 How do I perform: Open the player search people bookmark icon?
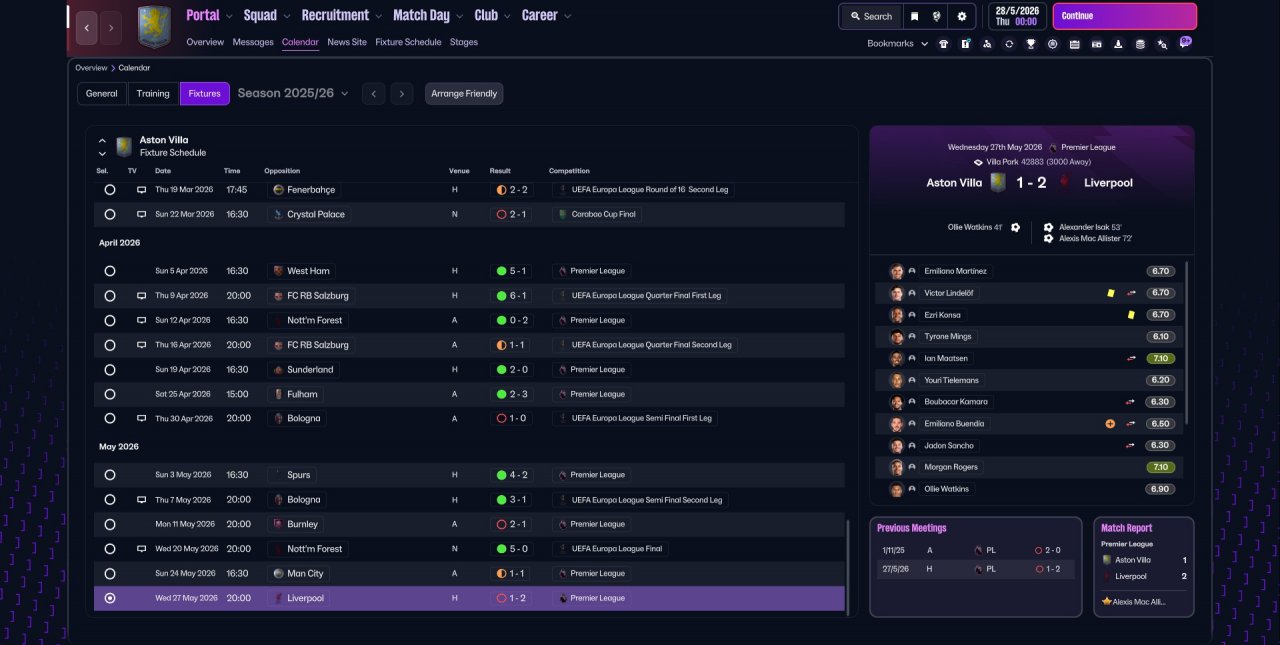point(987,44)
